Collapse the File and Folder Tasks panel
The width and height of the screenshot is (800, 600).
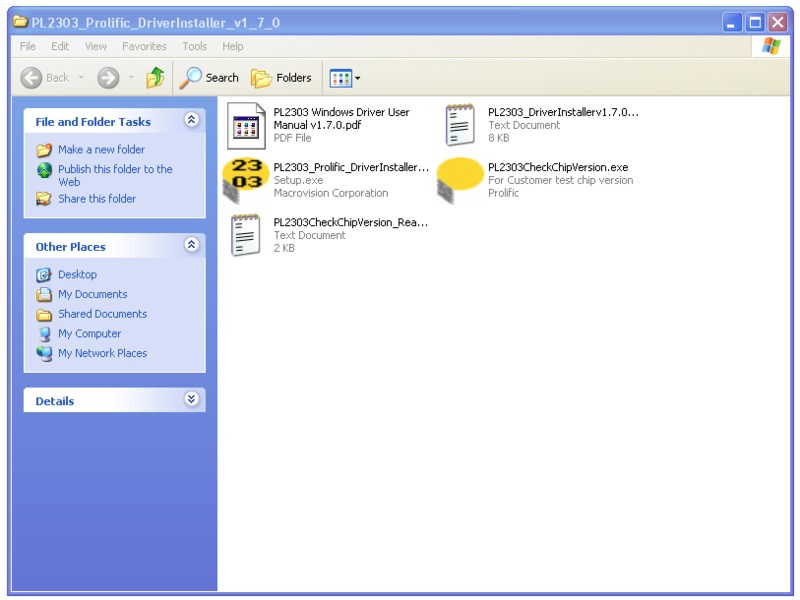pyautogui.click(x=191, y=121)
